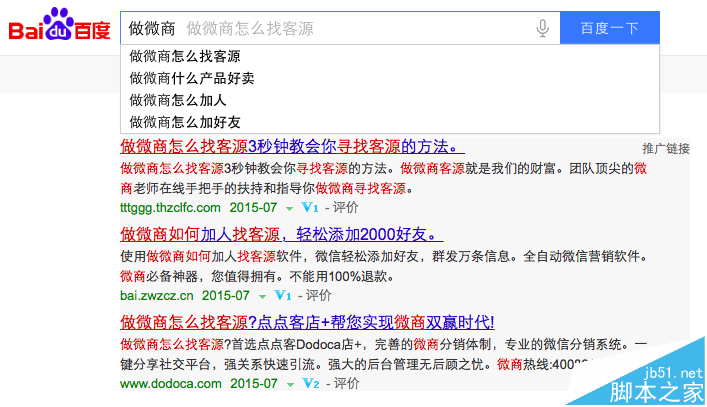Screen dimensions: 707x407
Task: Click the Baidu logo
Action: (58, 28)
